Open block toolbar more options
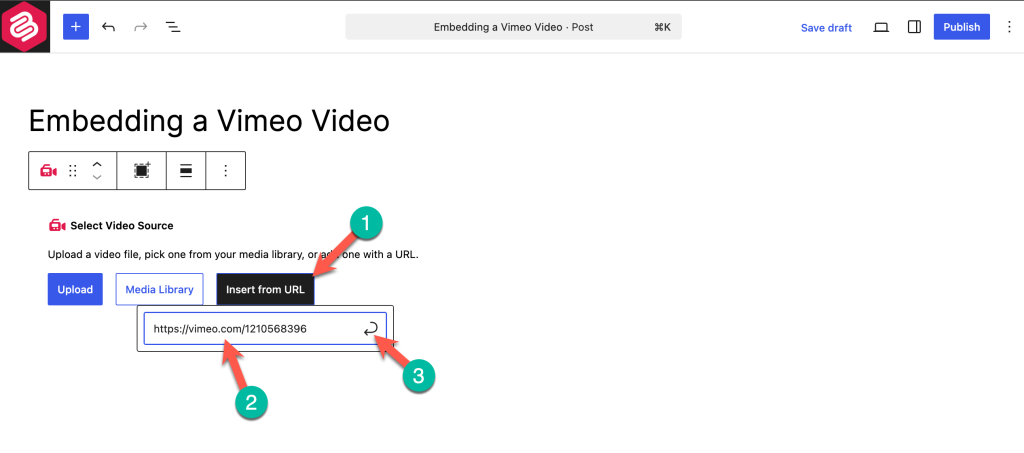The height and width of the screenshot is (453, 1024). point(225,171)
